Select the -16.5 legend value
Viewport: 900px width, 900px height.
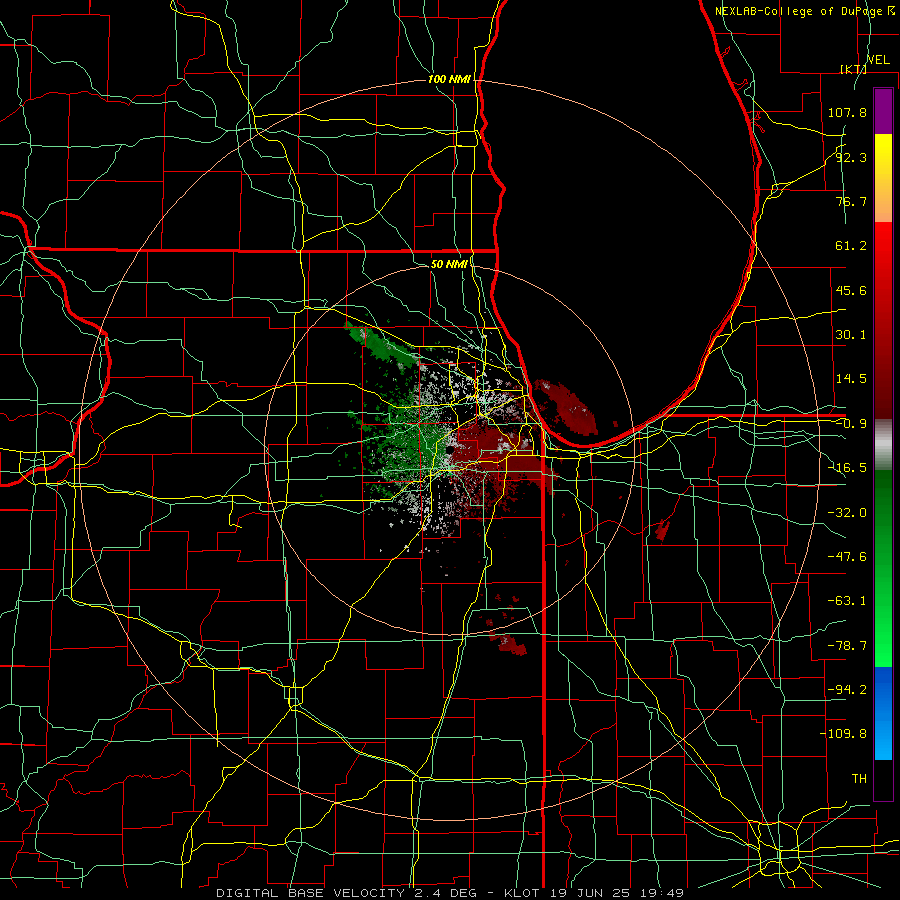coord(847,468)
